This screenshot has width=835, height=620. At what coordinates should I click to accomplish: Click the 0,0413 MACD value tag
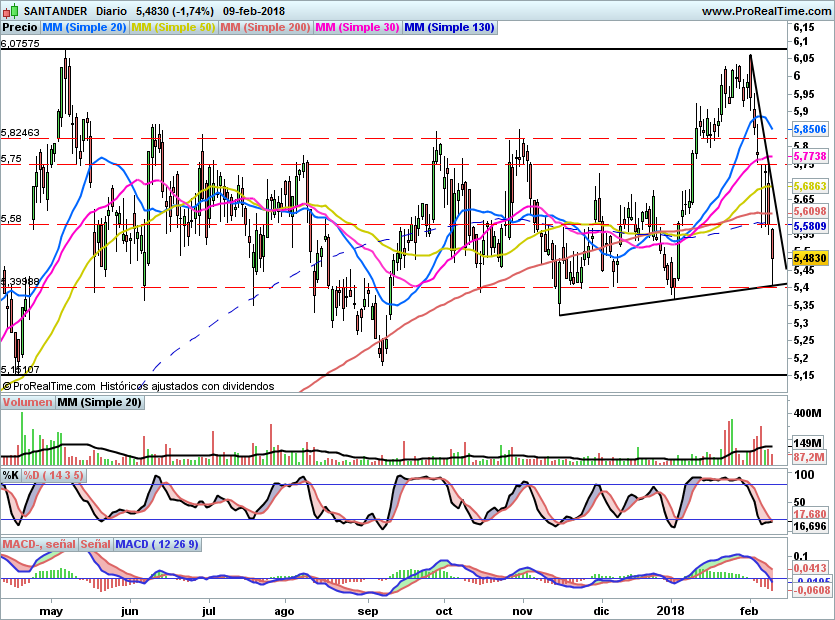(x=810, y=568)
